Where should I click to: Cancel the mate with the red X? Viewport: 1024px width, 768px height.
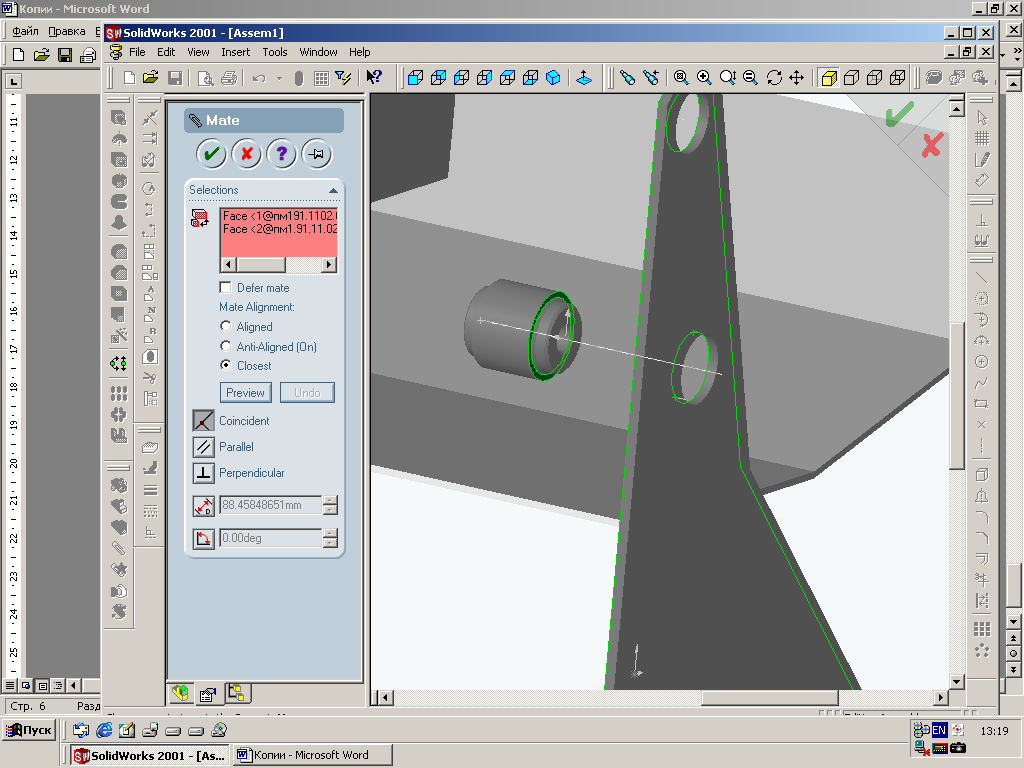(246, 154)
